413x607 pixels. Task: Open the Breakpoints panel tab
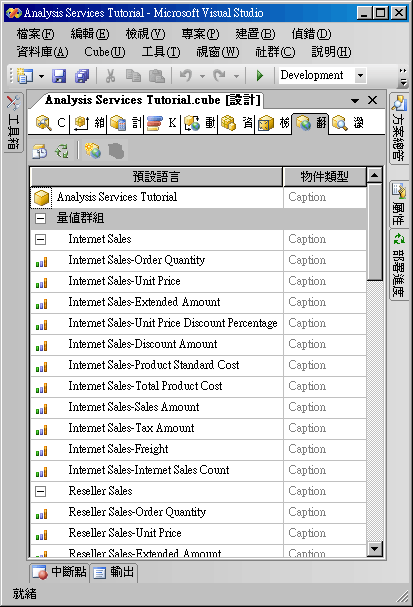click(x=59, y=572)
